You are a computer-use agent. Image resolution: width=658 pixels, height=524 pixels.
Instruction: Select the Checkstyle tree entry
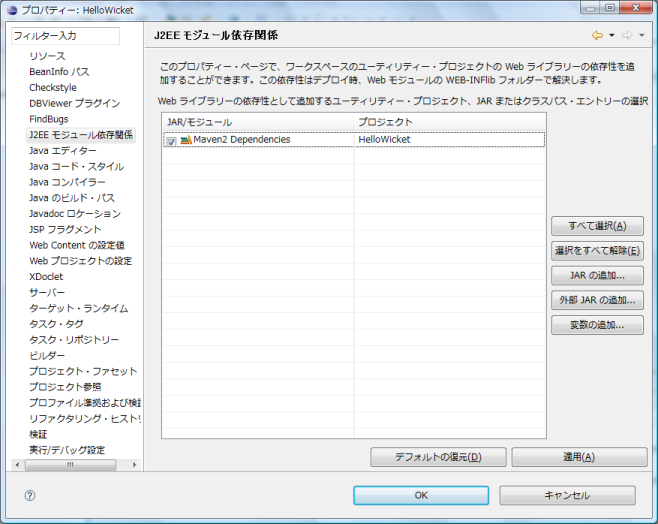point(52,87)
